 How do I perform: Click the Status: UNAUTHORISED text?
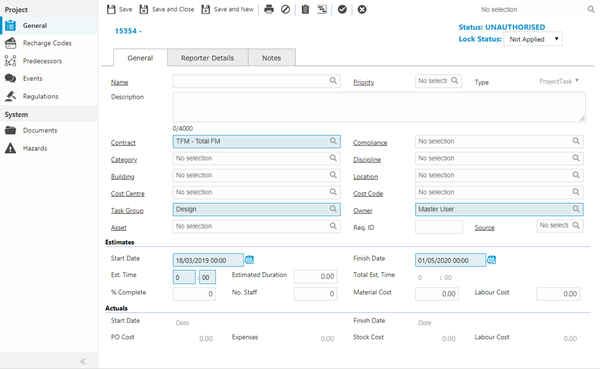[502, 27]
